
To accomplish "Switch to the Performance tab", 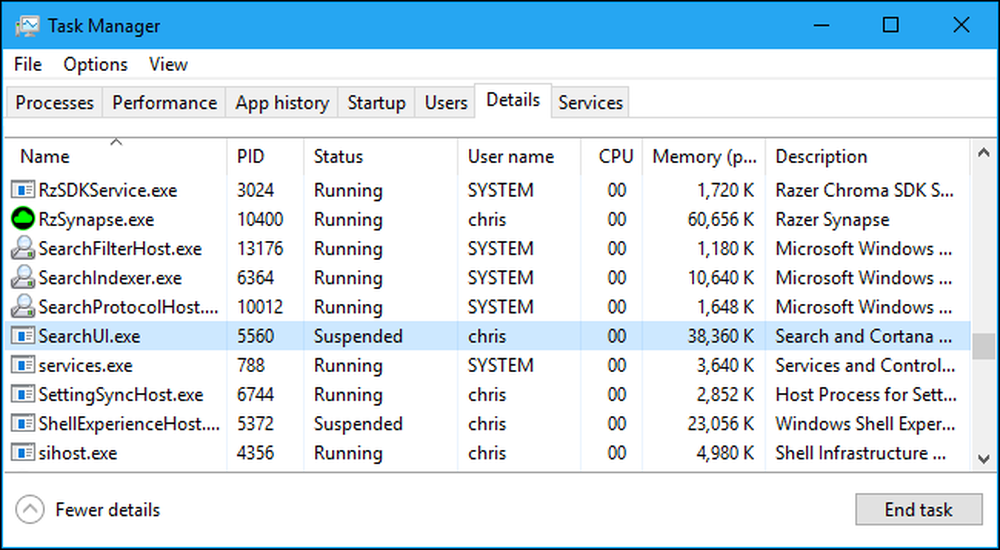I will (x=165, y=103).
